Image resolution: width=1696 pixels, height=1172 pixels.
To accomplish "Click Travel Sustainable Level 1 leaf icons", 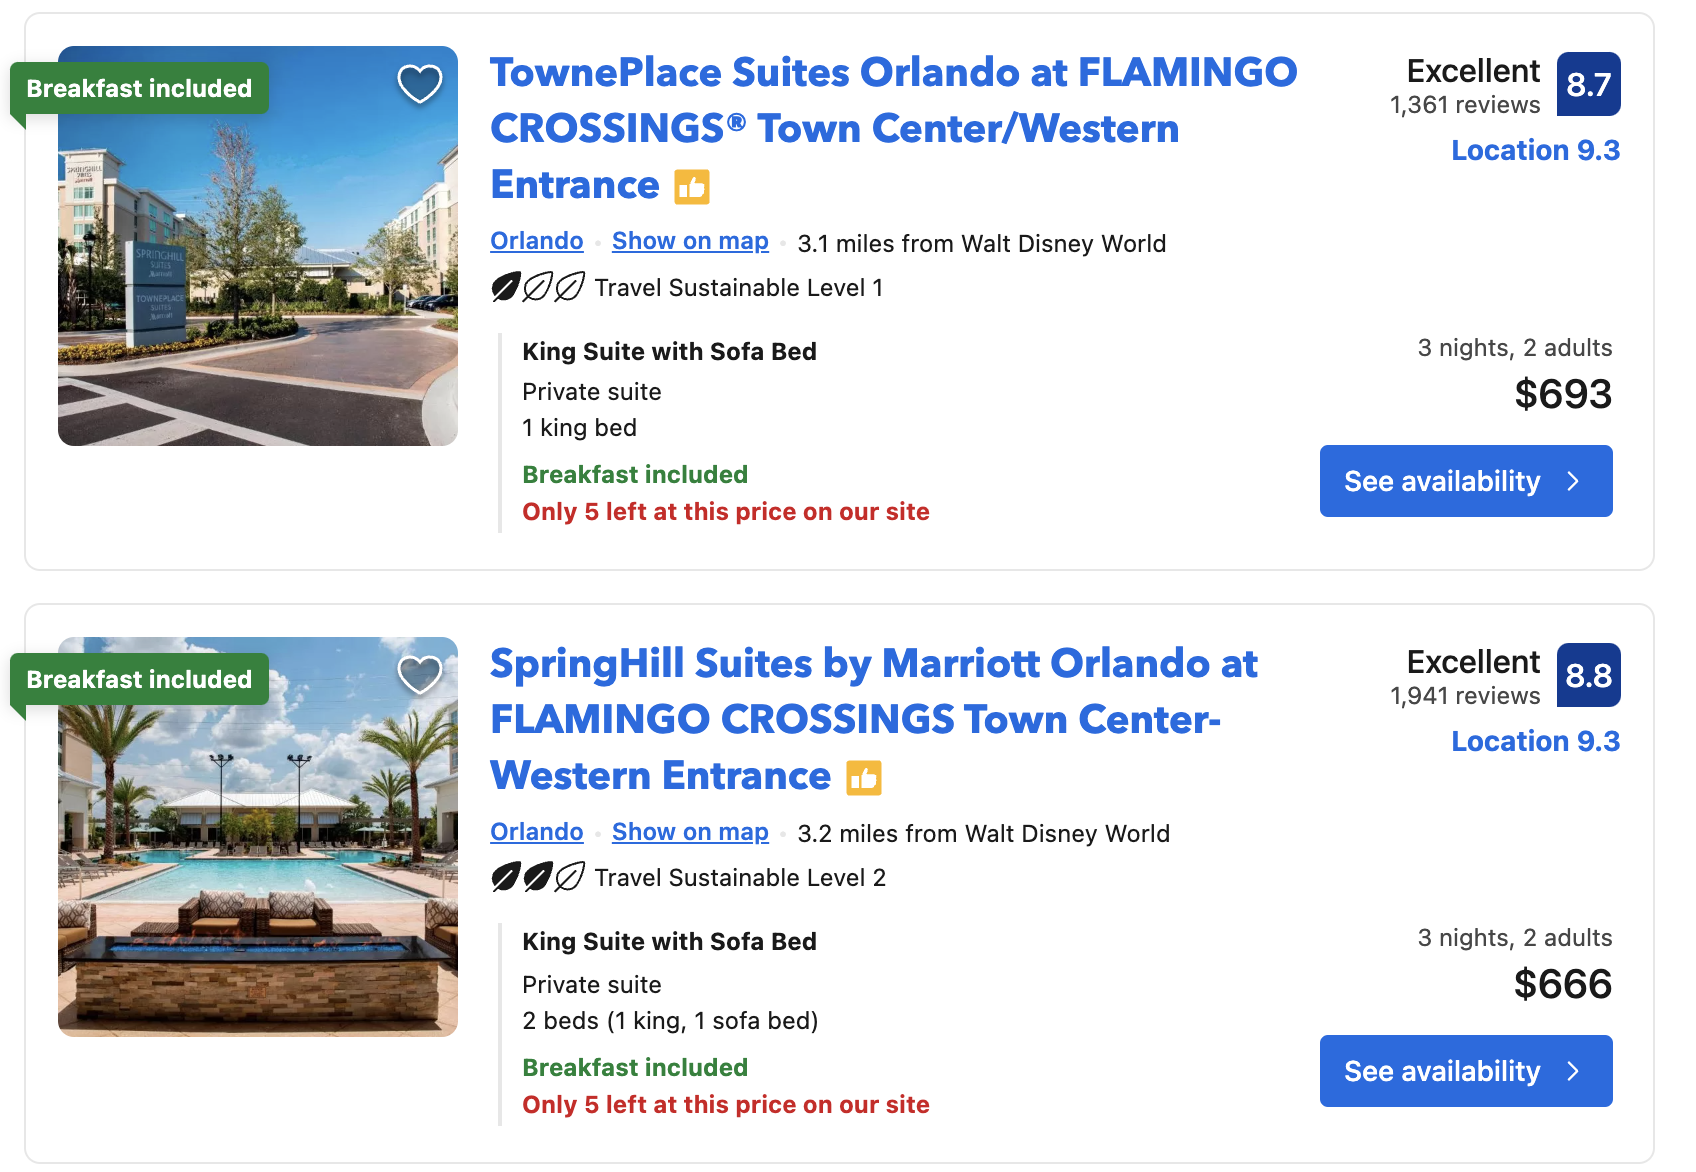I will [x=538, y=288].
